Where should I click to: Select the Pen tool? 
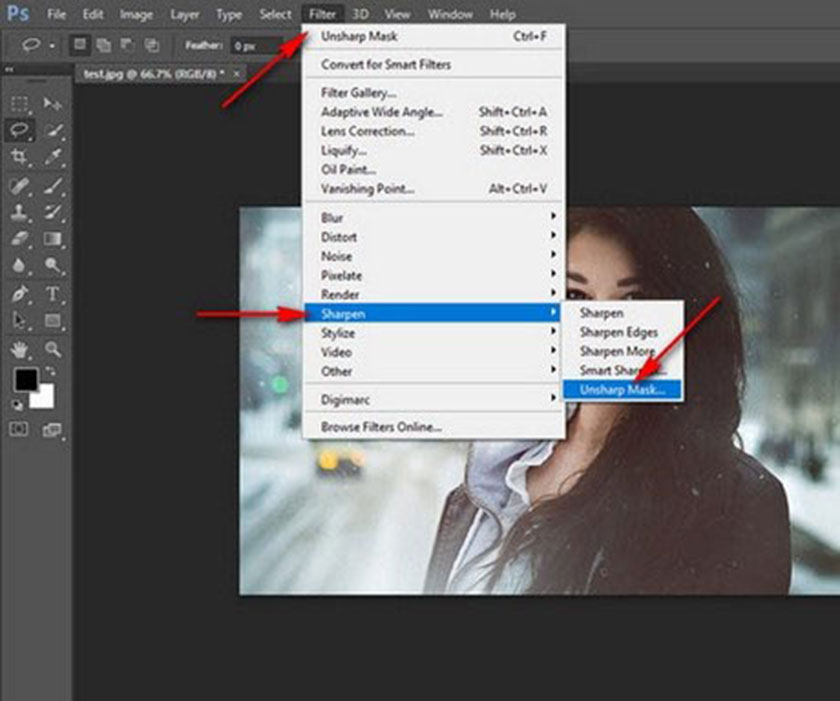[x=20, y=294]
